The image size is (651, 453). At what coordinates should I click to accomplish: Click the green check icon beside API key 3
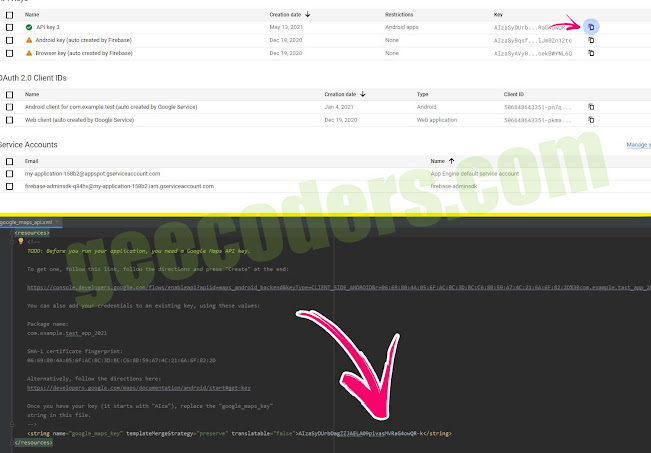(x=28, y=27)
